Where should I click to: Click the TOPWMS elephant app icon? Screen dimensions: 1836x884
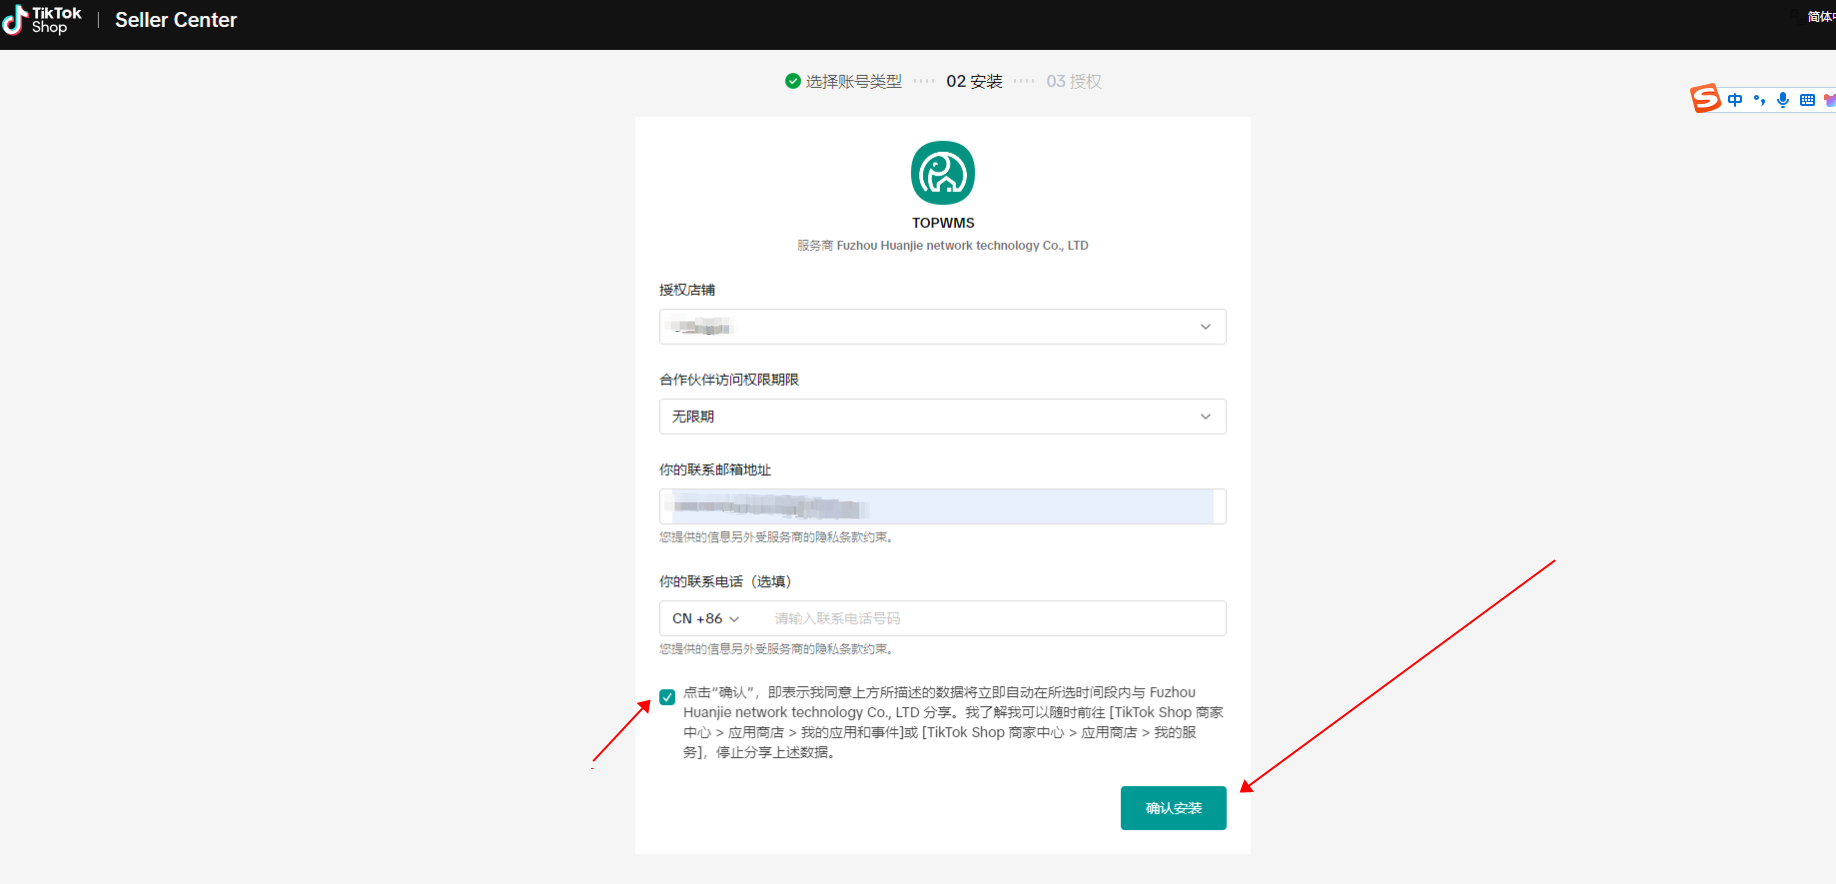click(x=942, y=173)
